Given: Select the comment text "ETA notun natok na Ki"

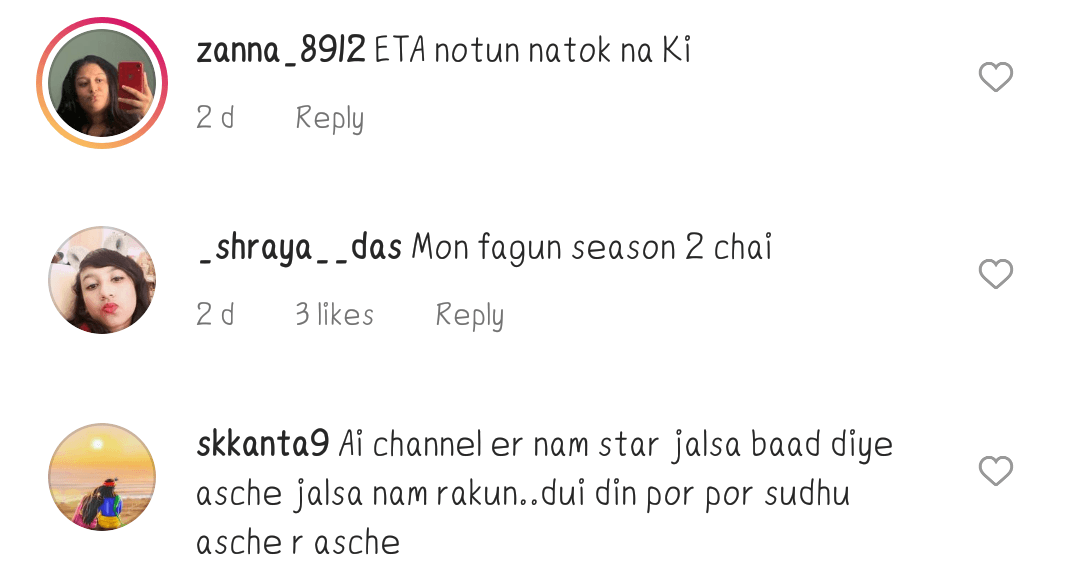Looking at the screenshot, I should click(x=532, y=51).
